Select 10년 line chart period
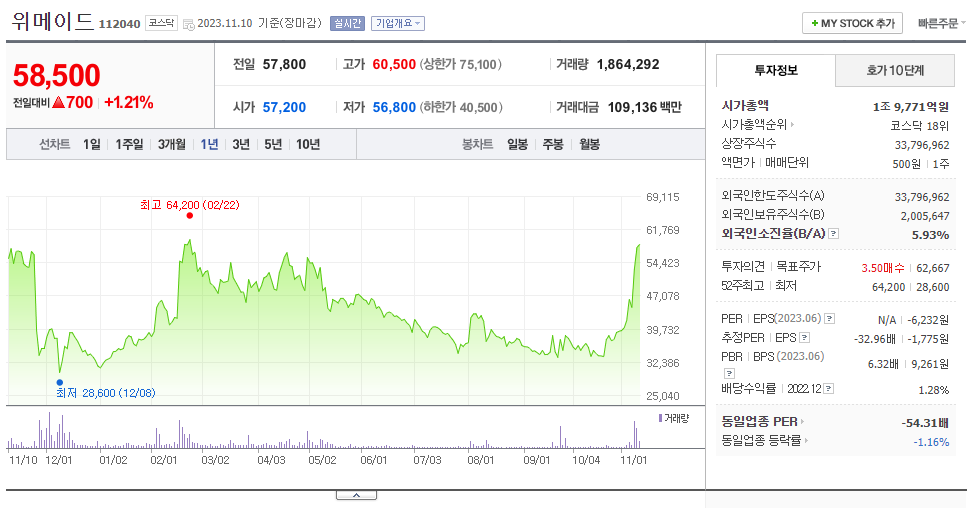The width and height of the screenshot is (975, 508). [x=308, y=144]
